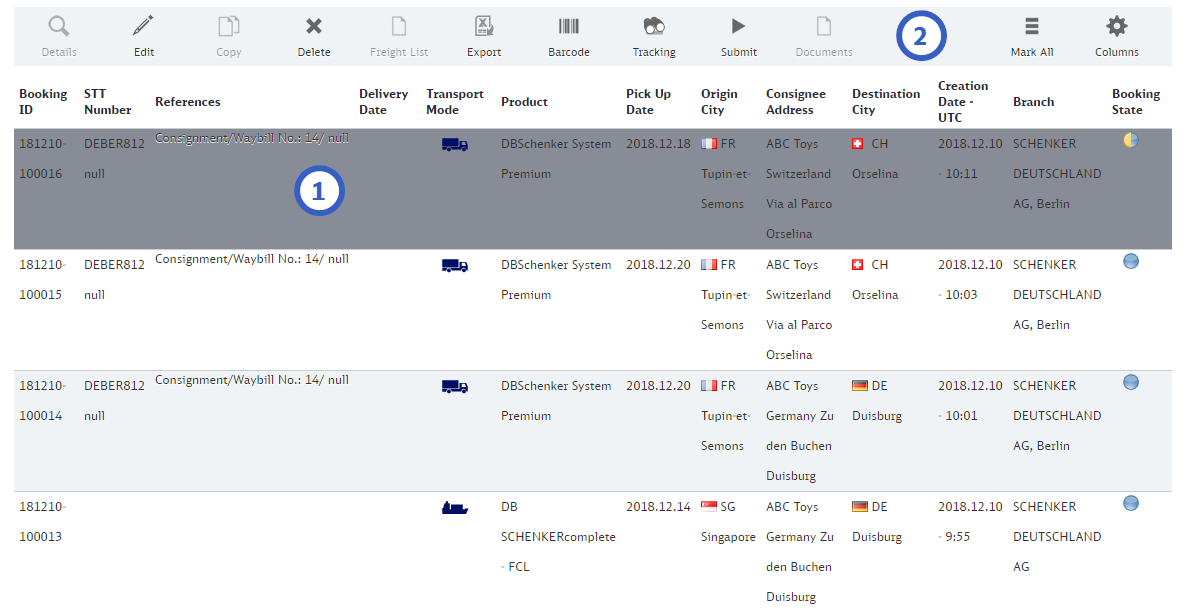The height and width of the screenshot is (612, 1189).
Task: Sort by Destination City header
Action: click(886, 102)
